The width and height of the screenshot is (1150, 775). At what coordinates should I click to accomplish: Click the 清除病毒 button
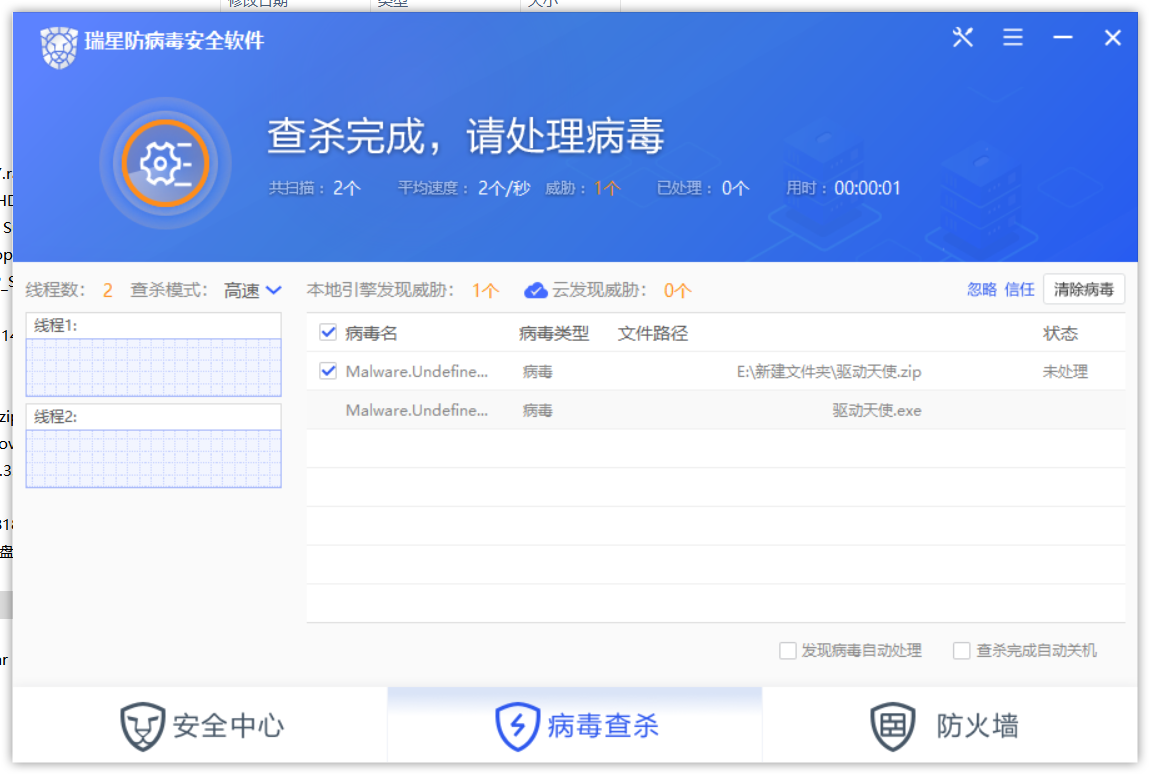pos(1083,290)
